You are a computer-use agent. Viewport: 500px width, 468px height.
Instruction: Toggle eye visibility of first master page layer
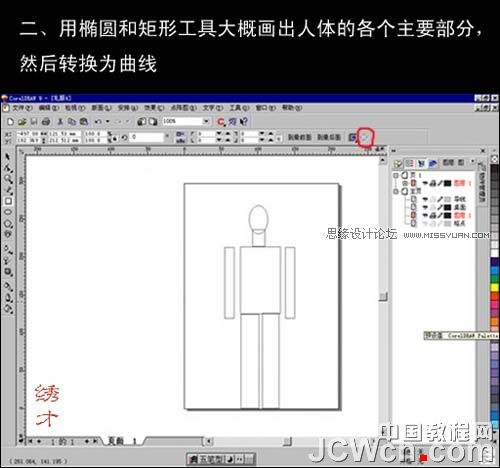(x=425, y=199)
